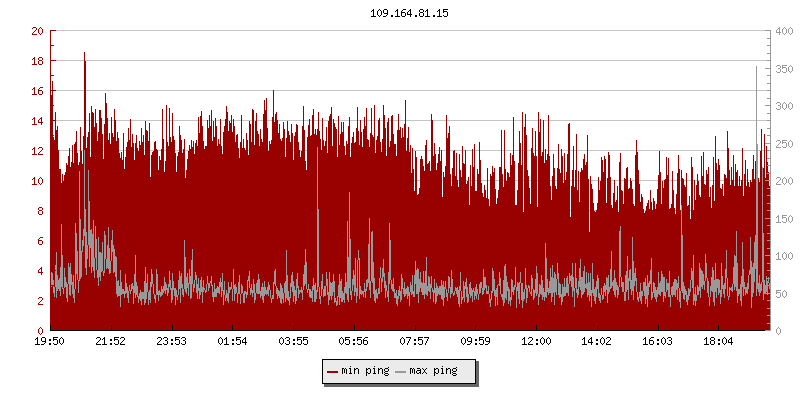The height and width of the screenshot is (400, 800).
Task: Select the "max ping" legend label
Action: pos(434,372)
